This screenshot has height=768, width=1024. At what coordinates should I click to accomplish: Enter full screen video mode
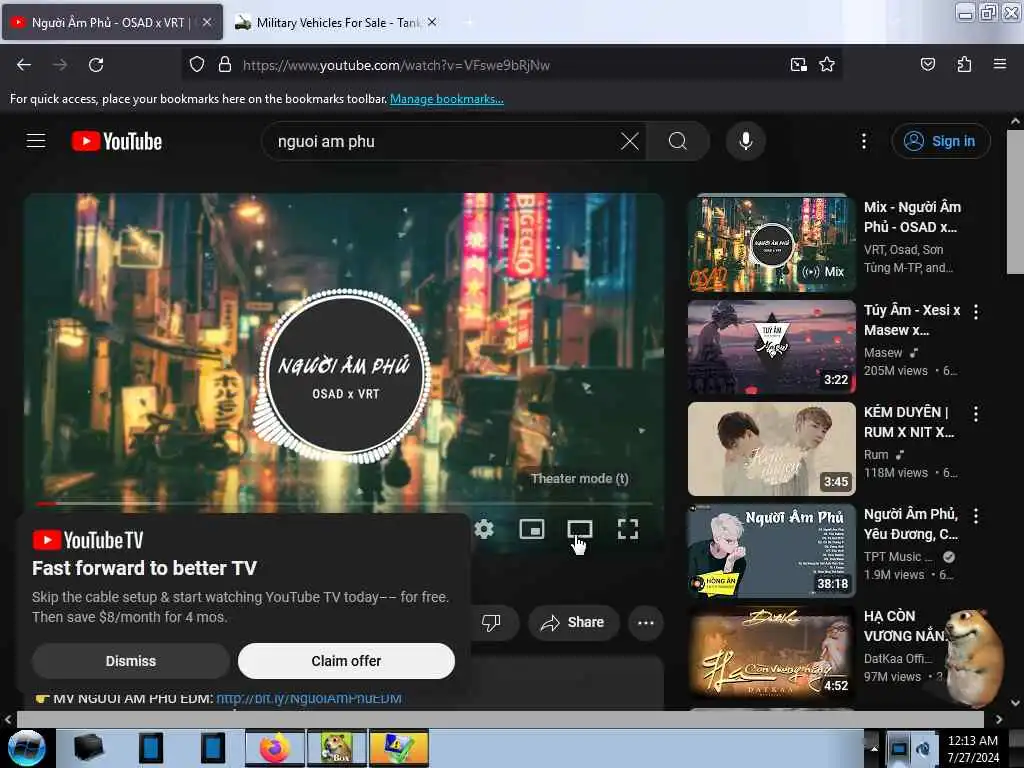click(628, 528)
